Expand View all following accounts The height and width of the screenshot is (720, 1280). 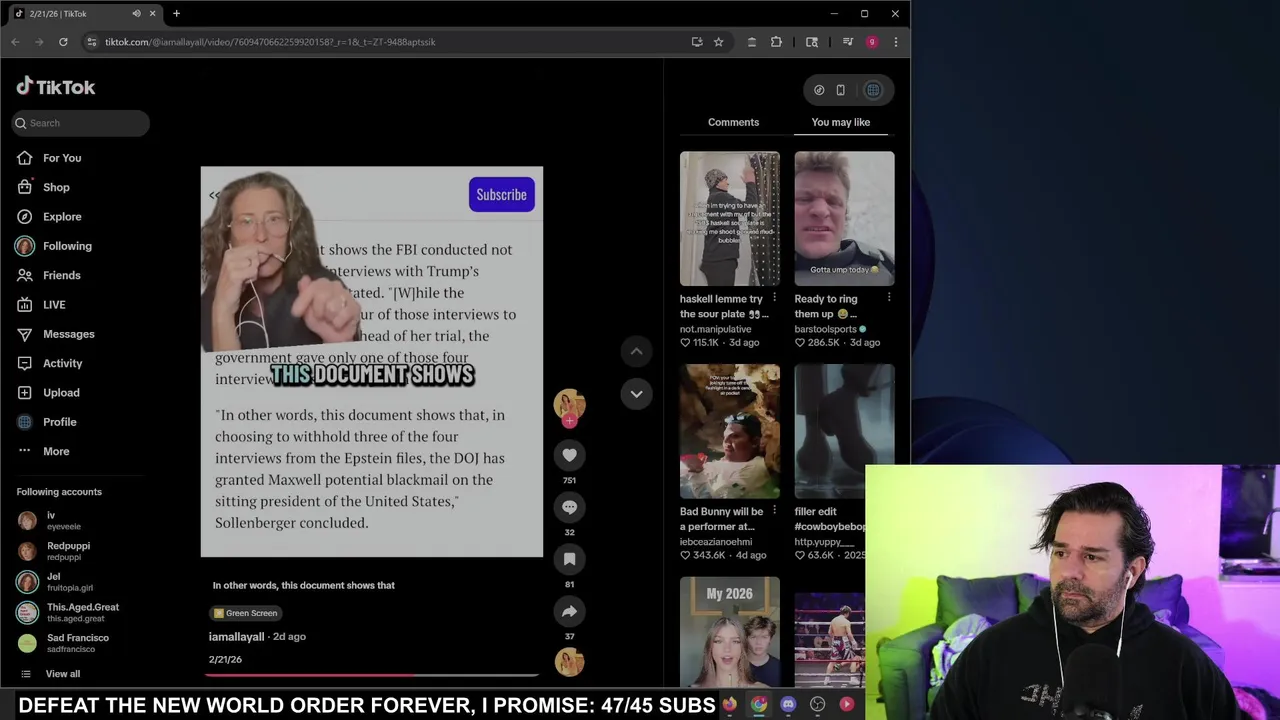(62, 674)
